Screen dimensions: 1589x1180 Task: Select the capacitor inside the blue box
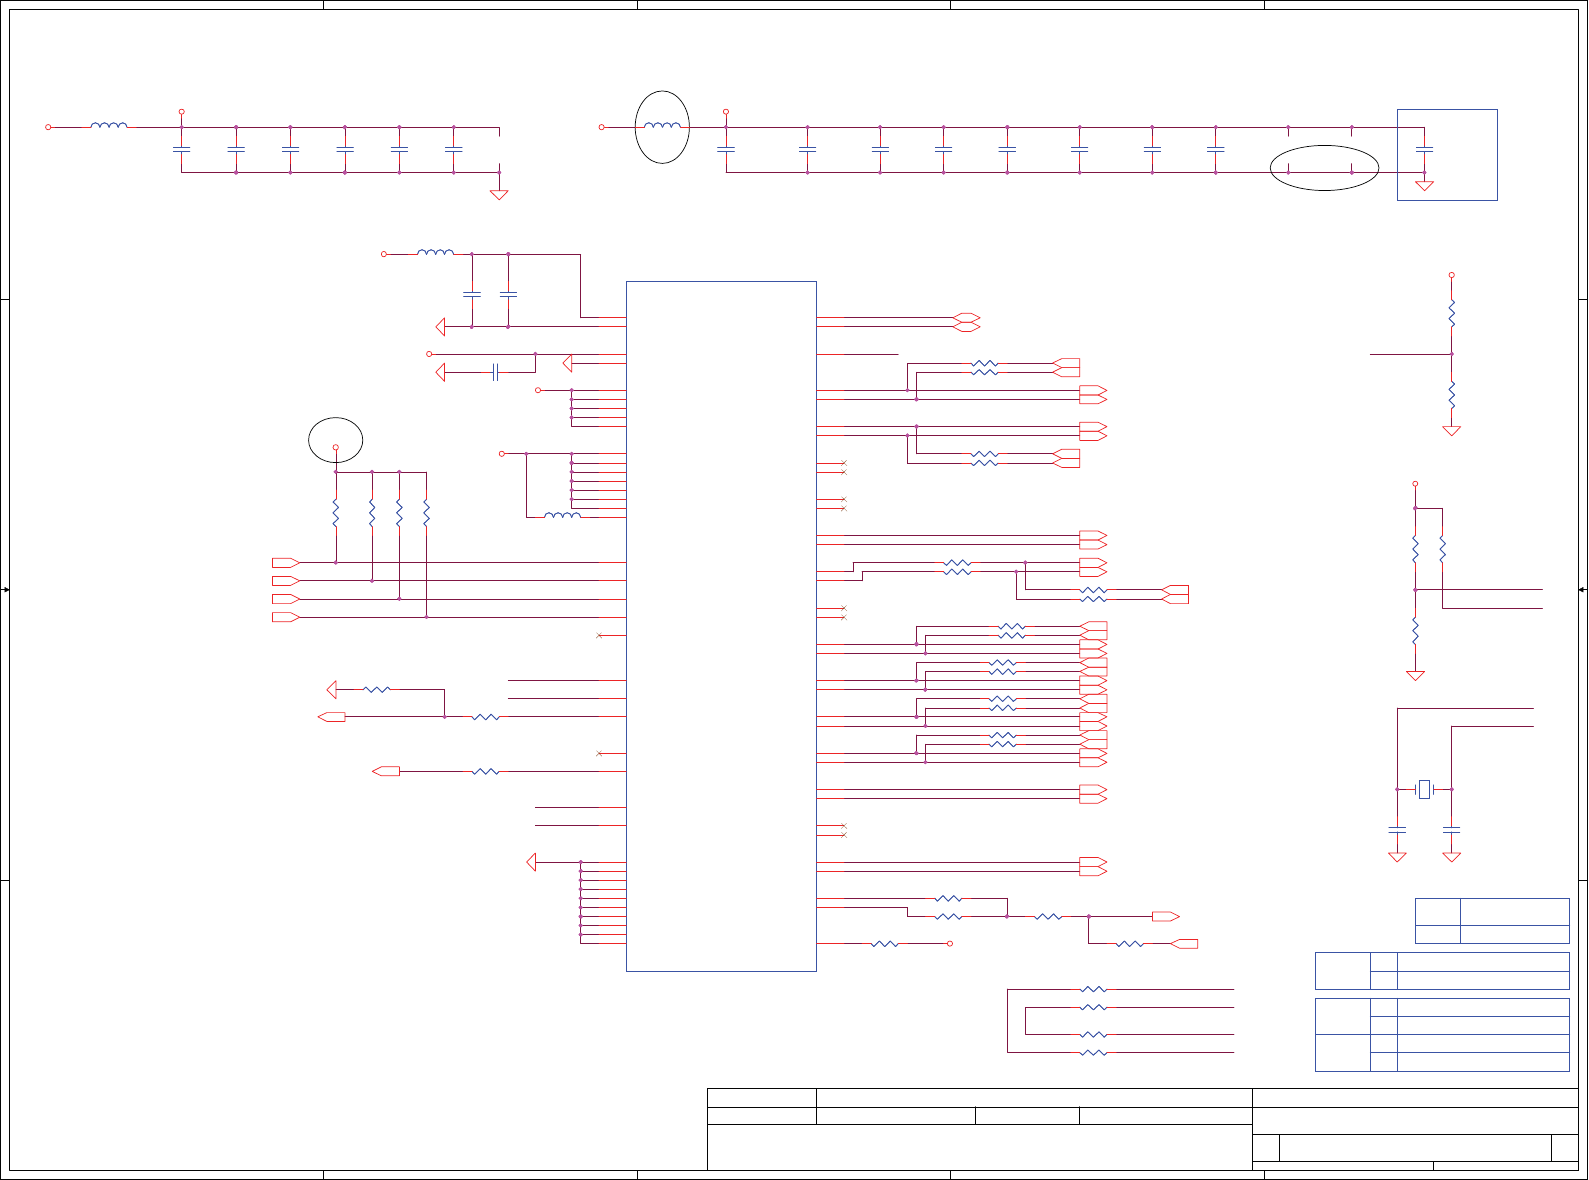pos(1424,149)
